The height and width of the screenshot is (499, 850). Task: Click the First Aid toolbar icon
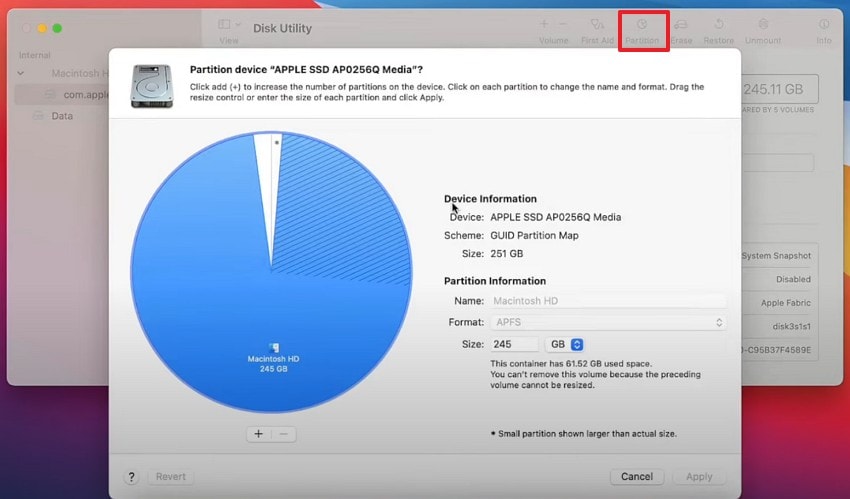pyautogui.click(x=597, y=24)
